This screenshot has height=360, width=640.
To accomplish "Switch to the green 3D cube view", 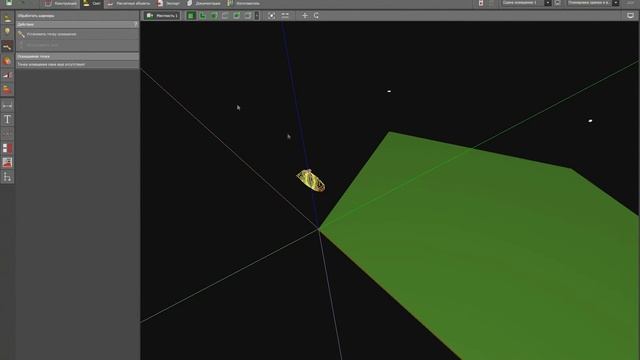I will click(x=214, y=16).
